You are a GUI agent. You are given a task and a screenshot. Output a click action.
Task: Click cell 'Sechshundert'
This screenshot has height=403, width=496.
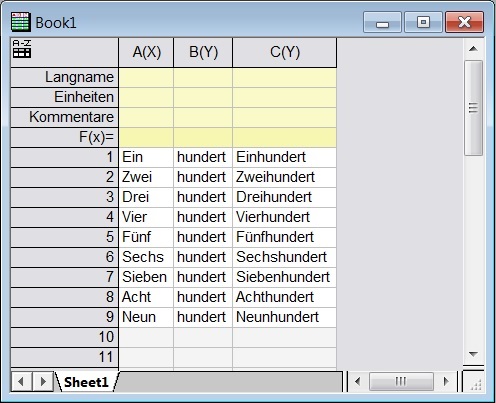[x=285, y=257]
